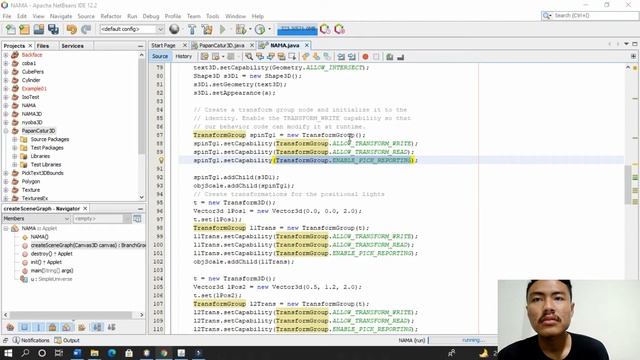
Task: Click the Profile Project clock icon
Action: 260,29
